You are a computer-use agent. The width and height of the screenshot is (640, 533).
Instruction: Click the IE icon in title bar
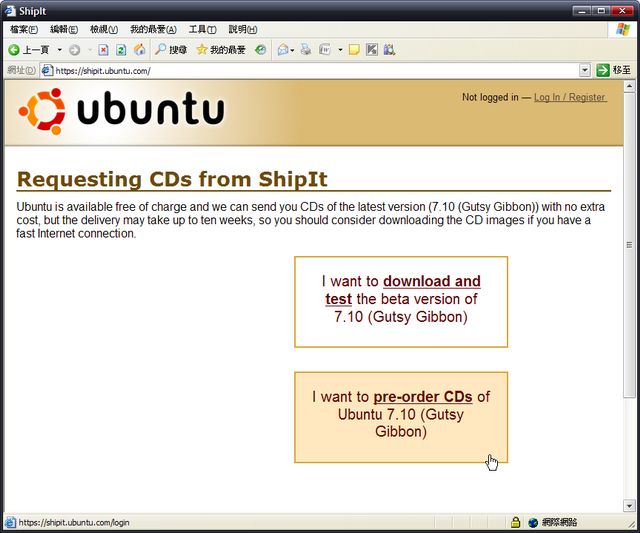tap(10, 11)
